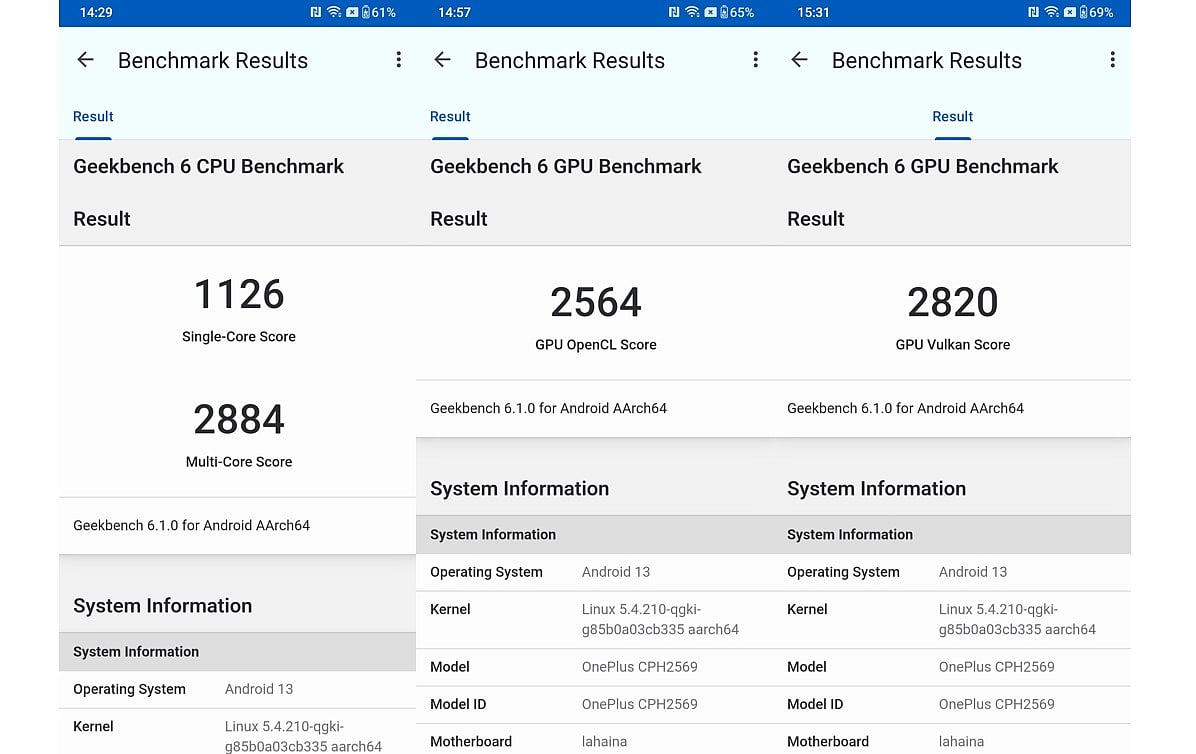Tap the 1126 Single-Core Score
Viewport: 1196px width, 754px height.
click(239, 294)
